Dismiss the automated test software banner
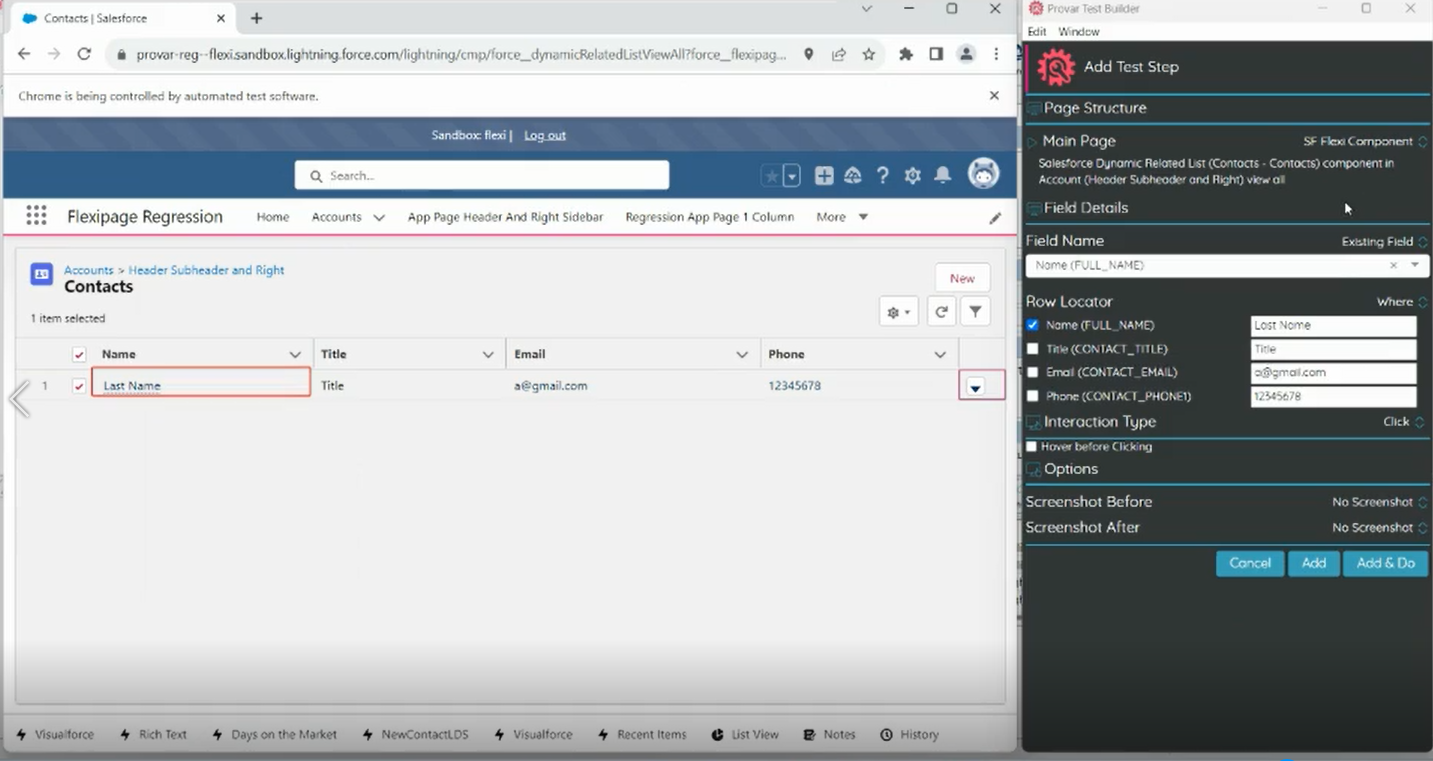This screenshot has height=761, width=1433. (x=994, y=96)
